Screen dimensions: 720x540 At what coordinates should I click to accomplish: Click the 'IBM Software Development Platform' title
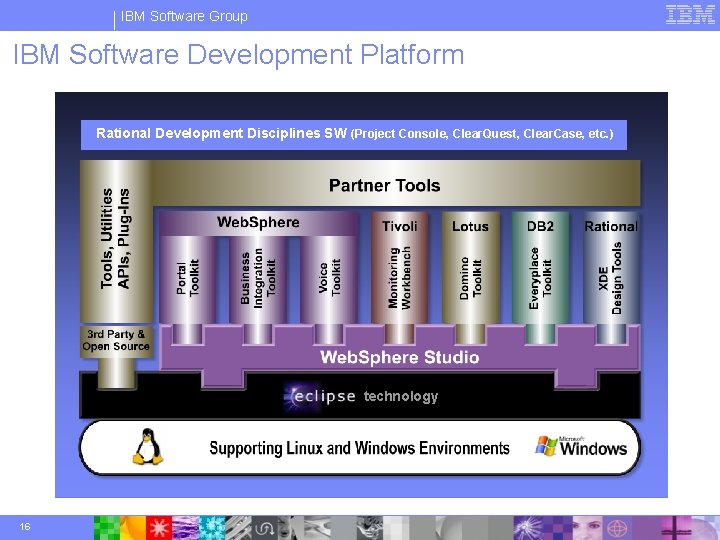(x=239, y=54)
